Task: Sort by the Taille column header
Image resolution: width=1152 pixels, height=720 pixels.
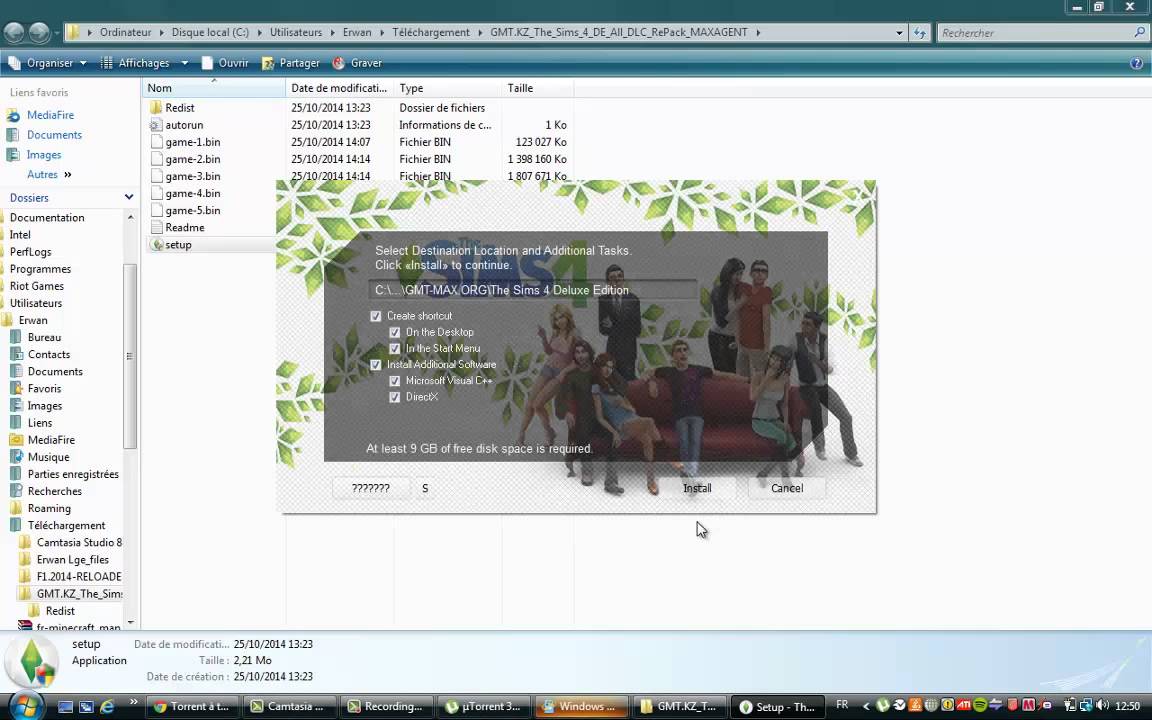Action: coord(537,88)
